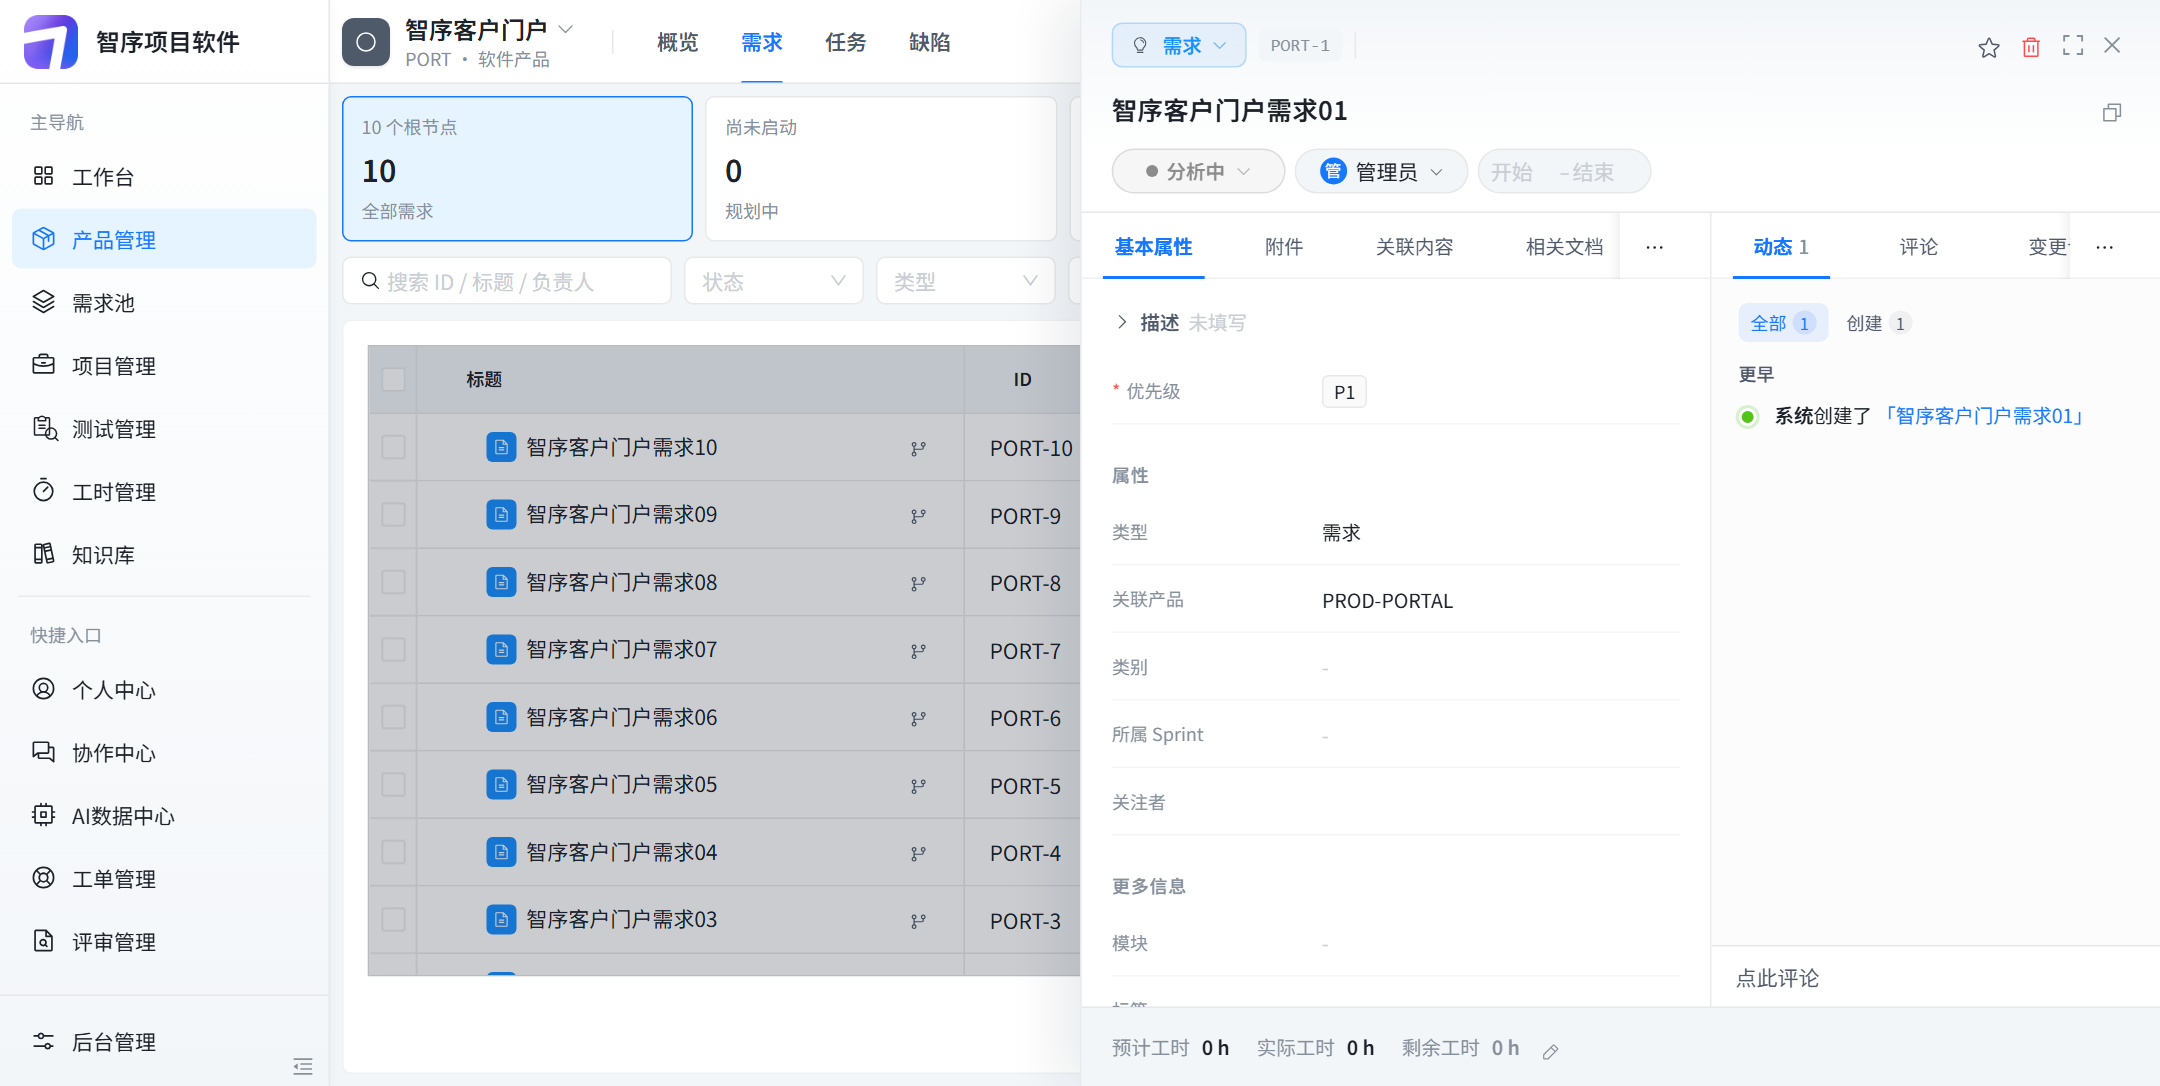Click P1 priority tag
2160x1086 pixels.
click(1344, 392)
